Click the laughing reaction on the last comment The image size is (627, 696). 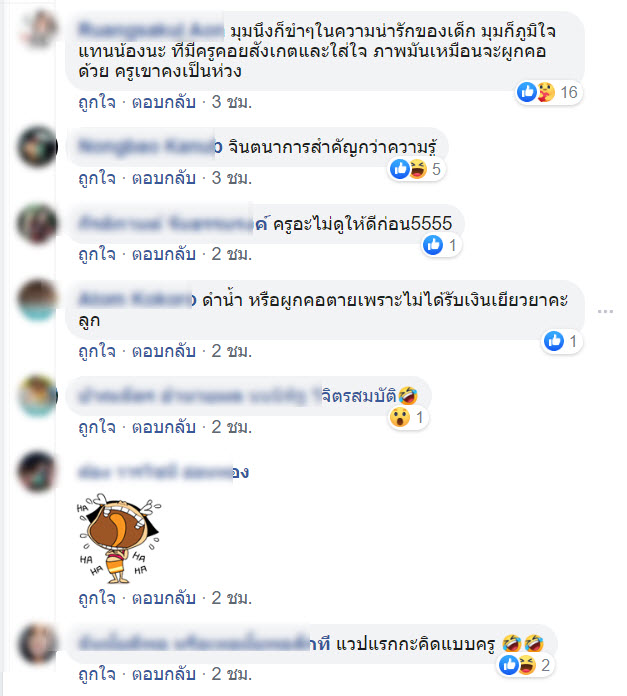click(x=527, y=665)
